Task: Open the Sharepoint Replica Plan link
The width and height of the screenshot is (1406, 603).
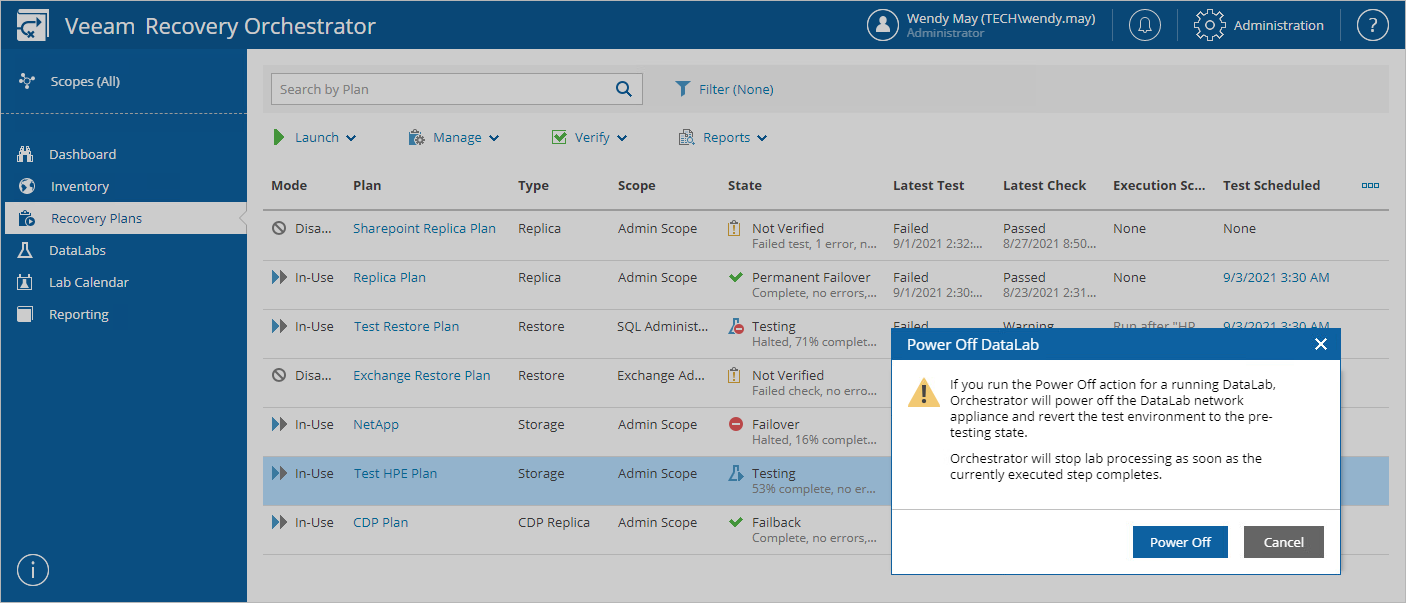Action: point(424,228)
